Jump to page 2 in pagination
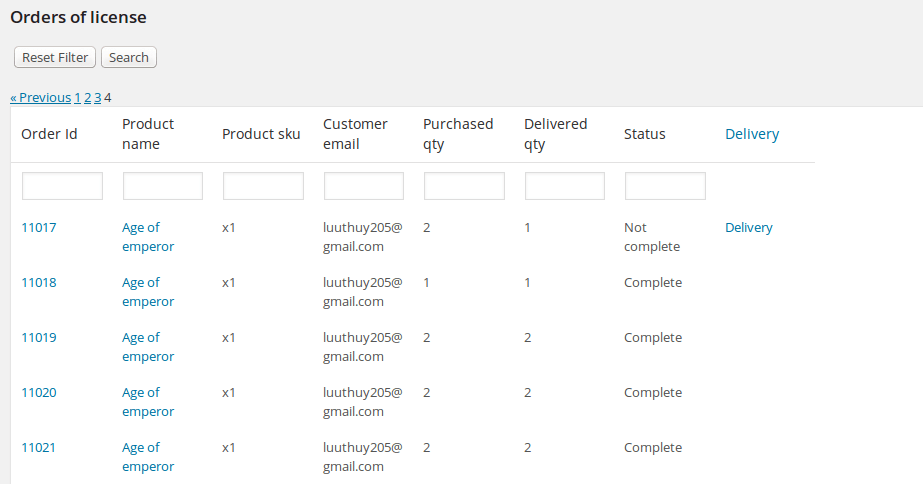923x484 pixels. pos(88,98)
